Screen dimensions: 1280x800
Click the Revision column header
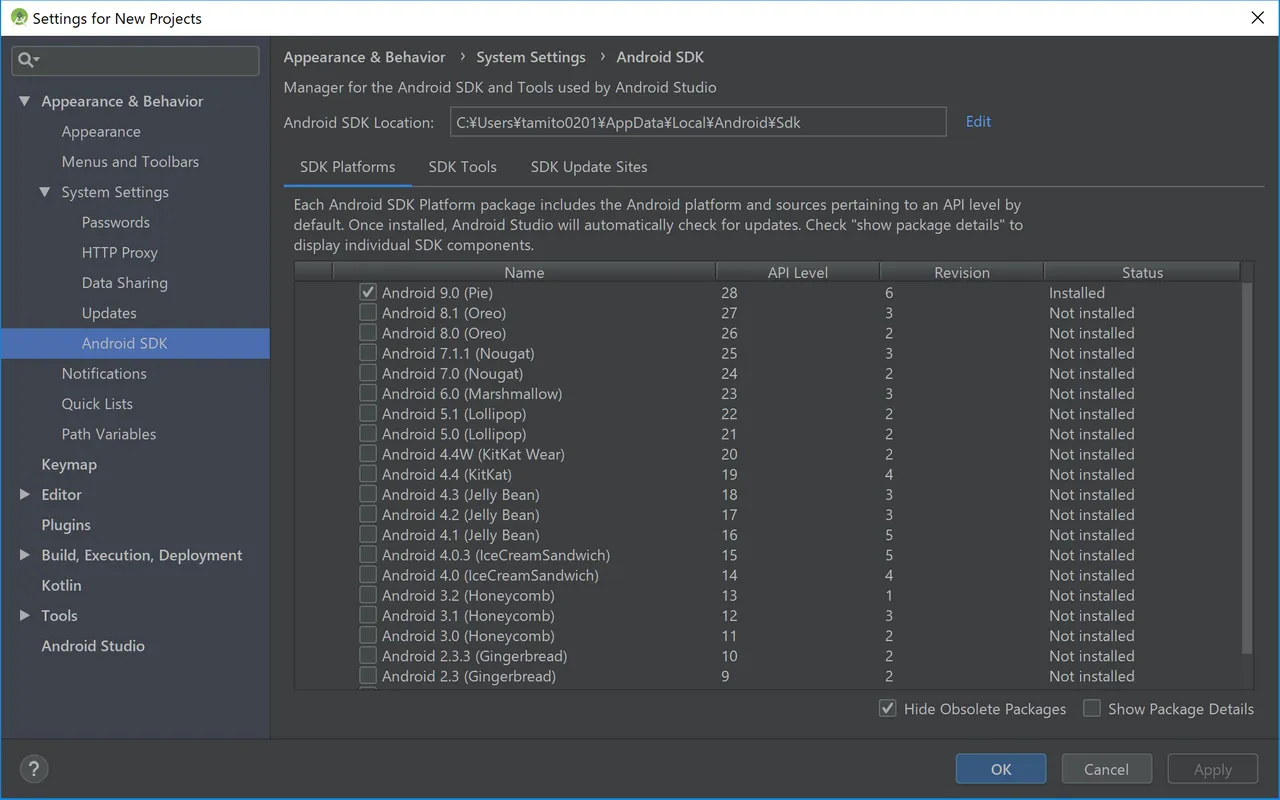click(x=962, y=272)
